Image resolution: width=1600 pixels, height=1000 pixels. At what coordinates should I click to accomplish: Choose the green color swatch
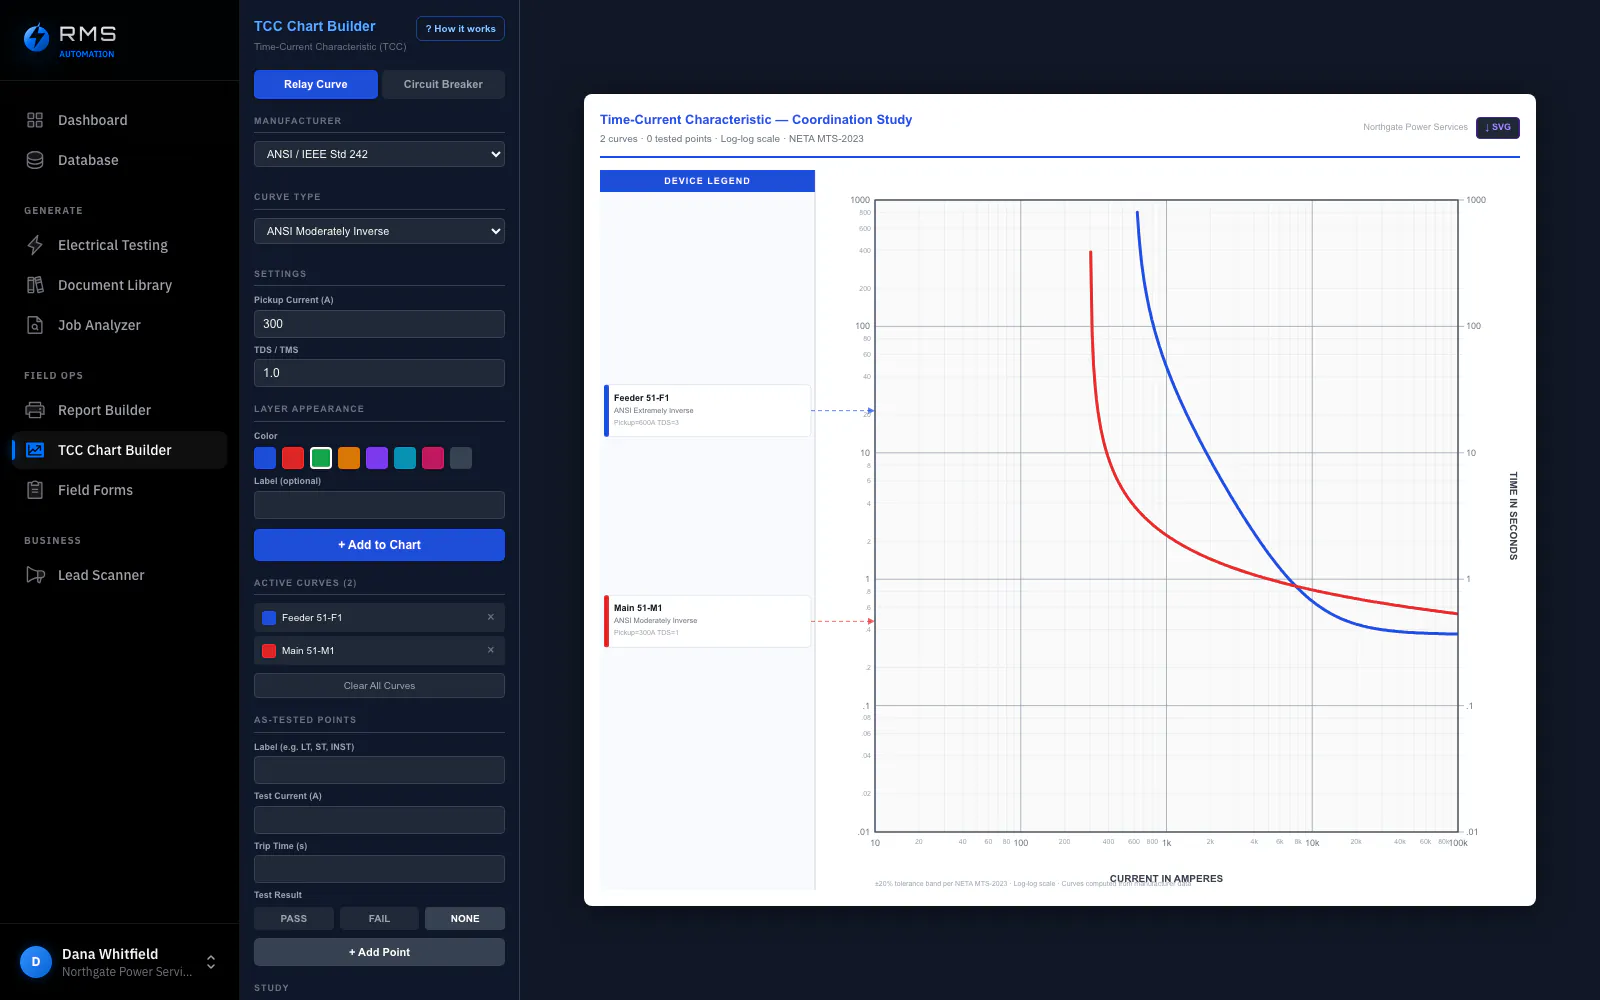pos(321,458)
